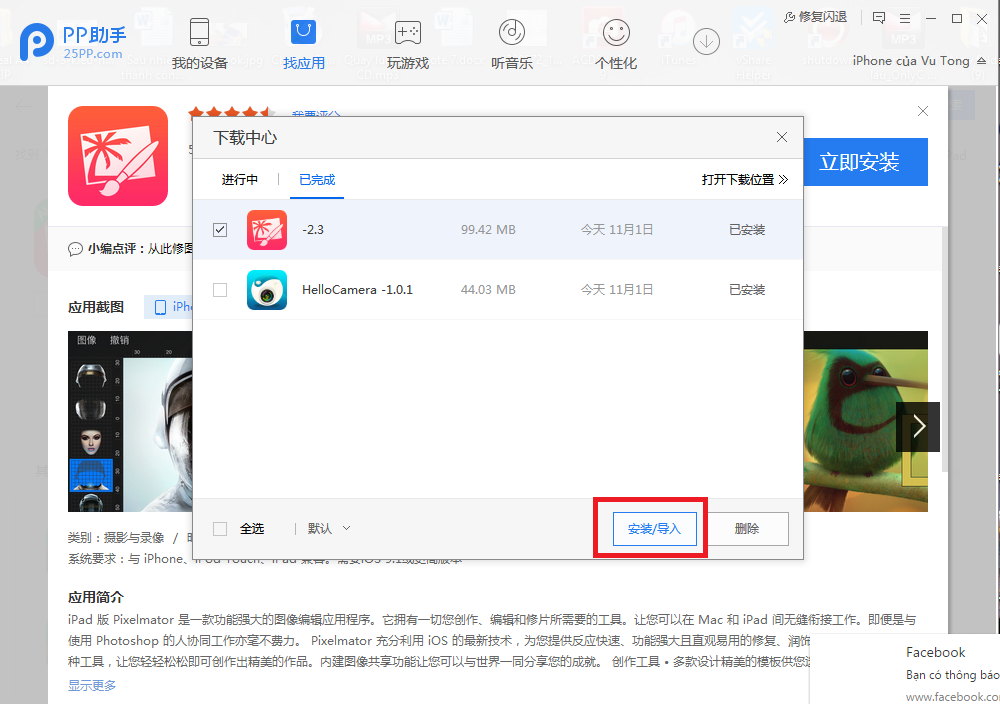Click the Facebook notification popup

pyautogui.click(x=904, y=669)
